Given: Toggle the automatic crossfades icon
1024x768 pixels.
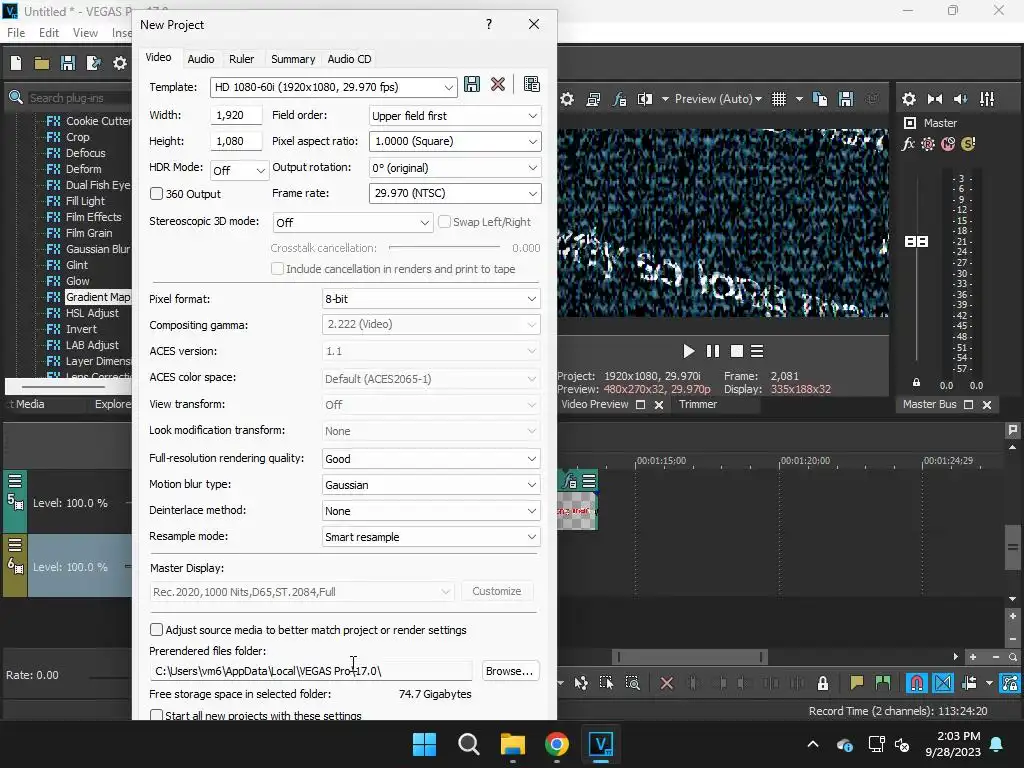Looking at the screenshot, I should [x=943, y=684].
